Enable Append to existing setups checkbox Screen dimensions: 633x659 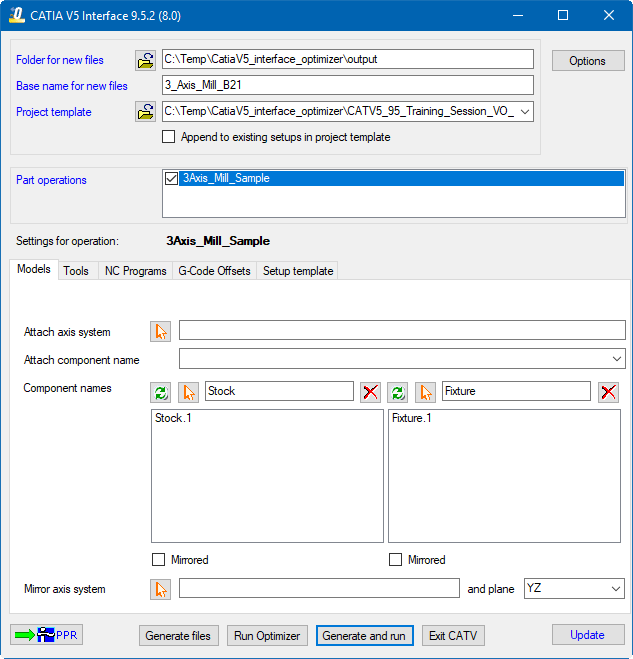(169, 137)
